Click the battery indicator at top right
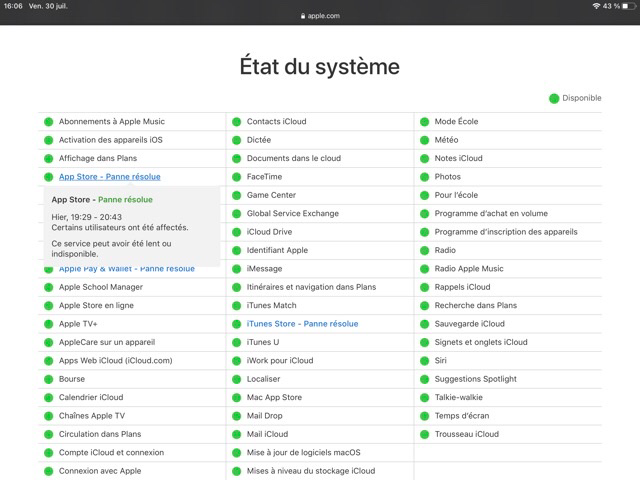 [x=627, y=6]
